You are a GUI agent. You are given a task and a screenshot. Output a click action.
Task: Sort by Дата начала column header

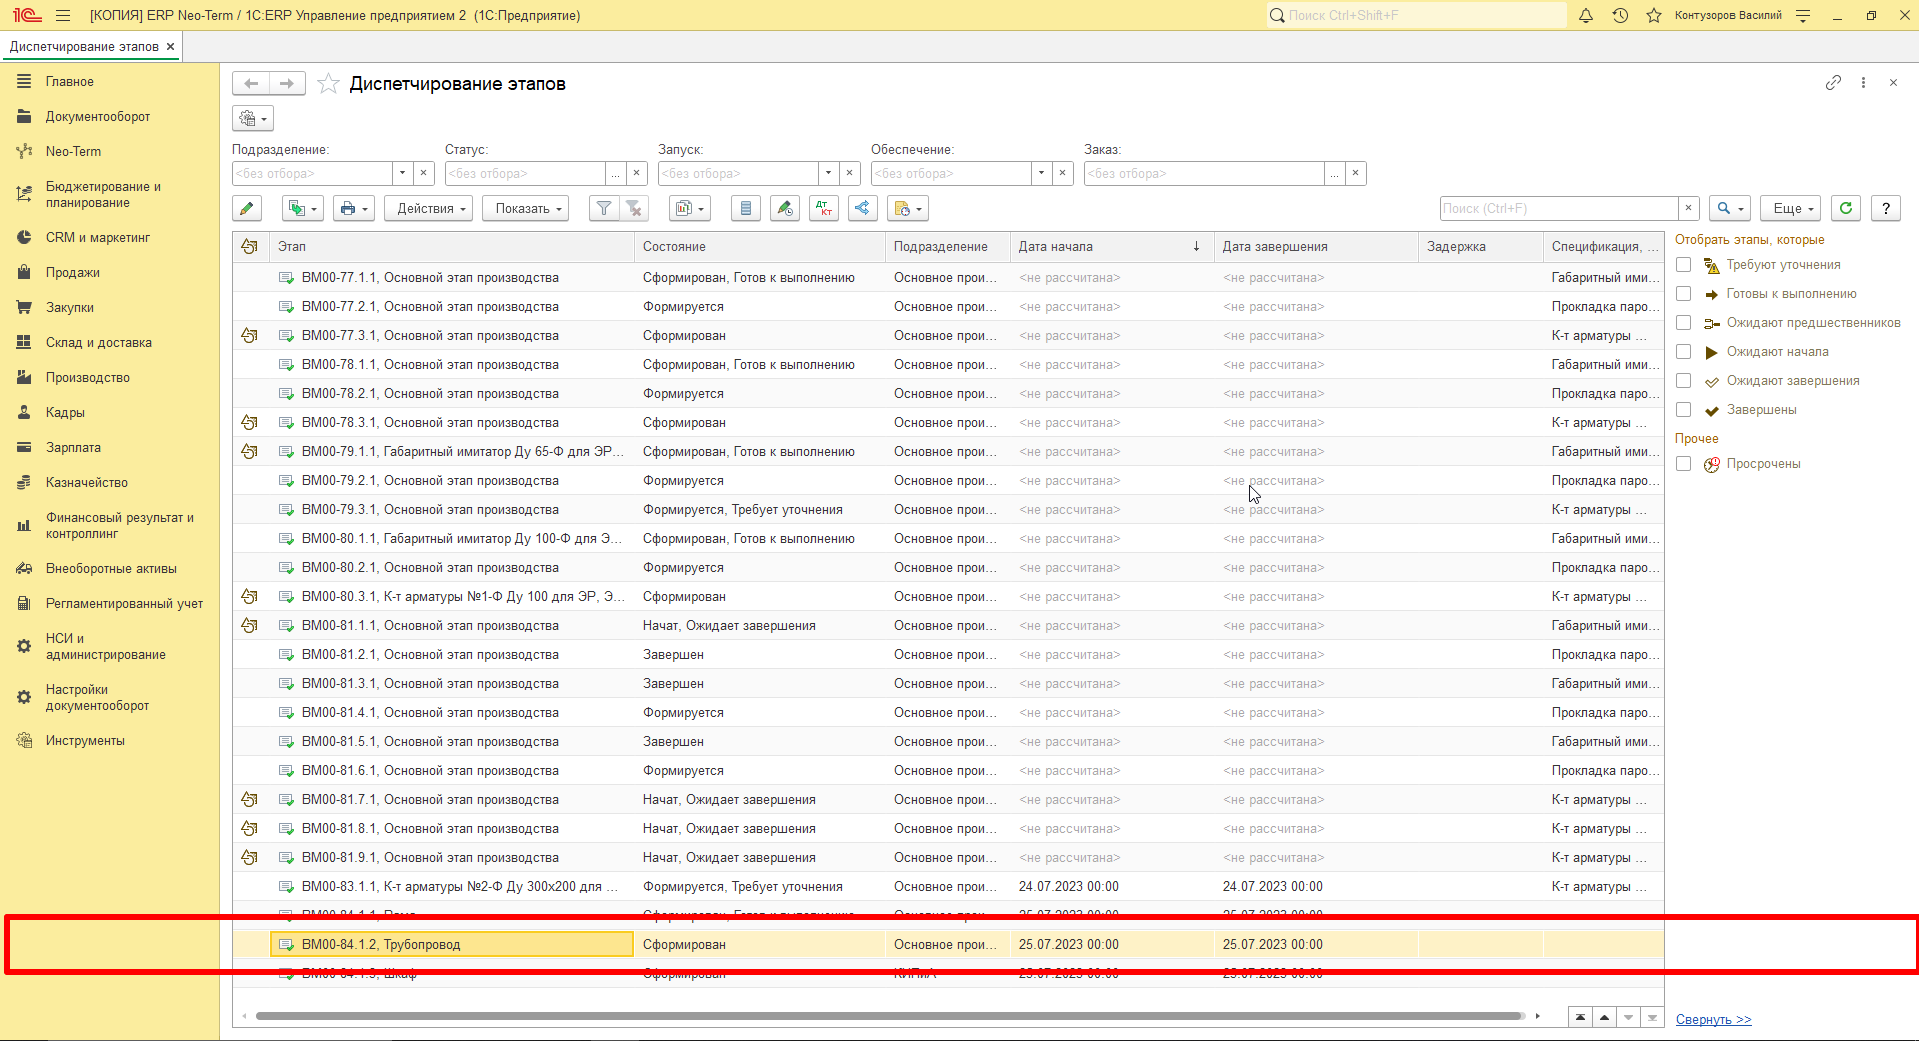[x=1110, y=246]
